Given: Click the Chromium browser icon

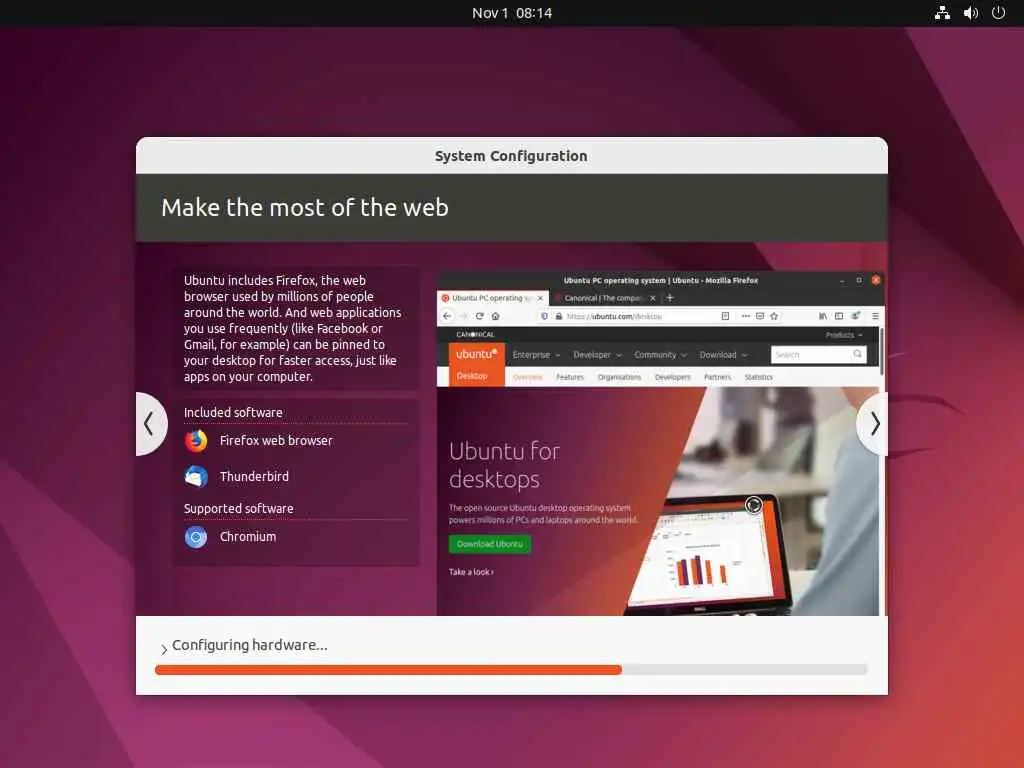Looking at the screenshot, I should pos(196,537).
